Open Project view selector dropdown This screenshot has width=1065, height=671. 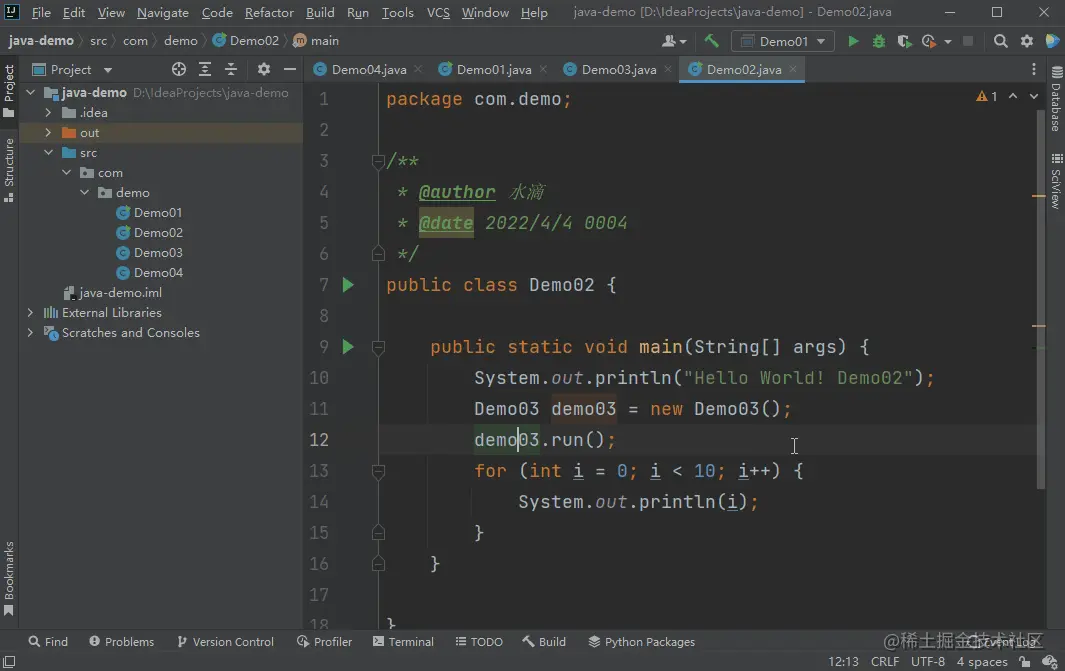[x=72, y=69]
